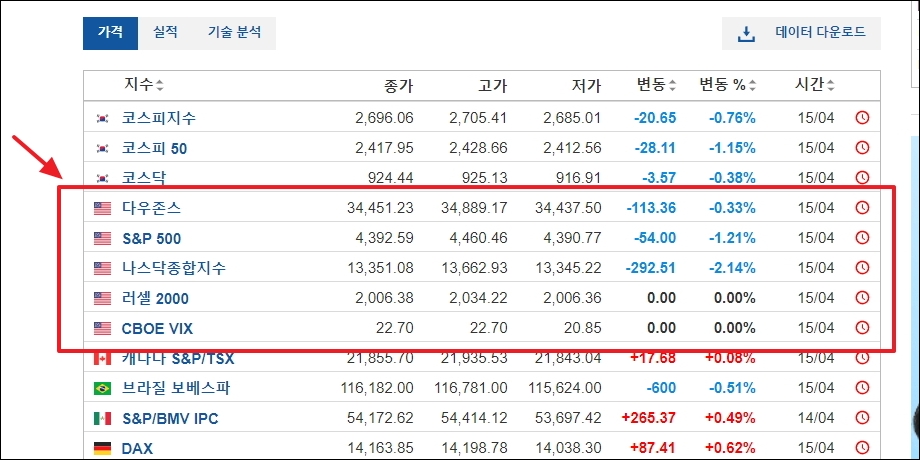
Task: Click the +0.62% change percentage
Action: pyautogui.click(x=730, y=448)
